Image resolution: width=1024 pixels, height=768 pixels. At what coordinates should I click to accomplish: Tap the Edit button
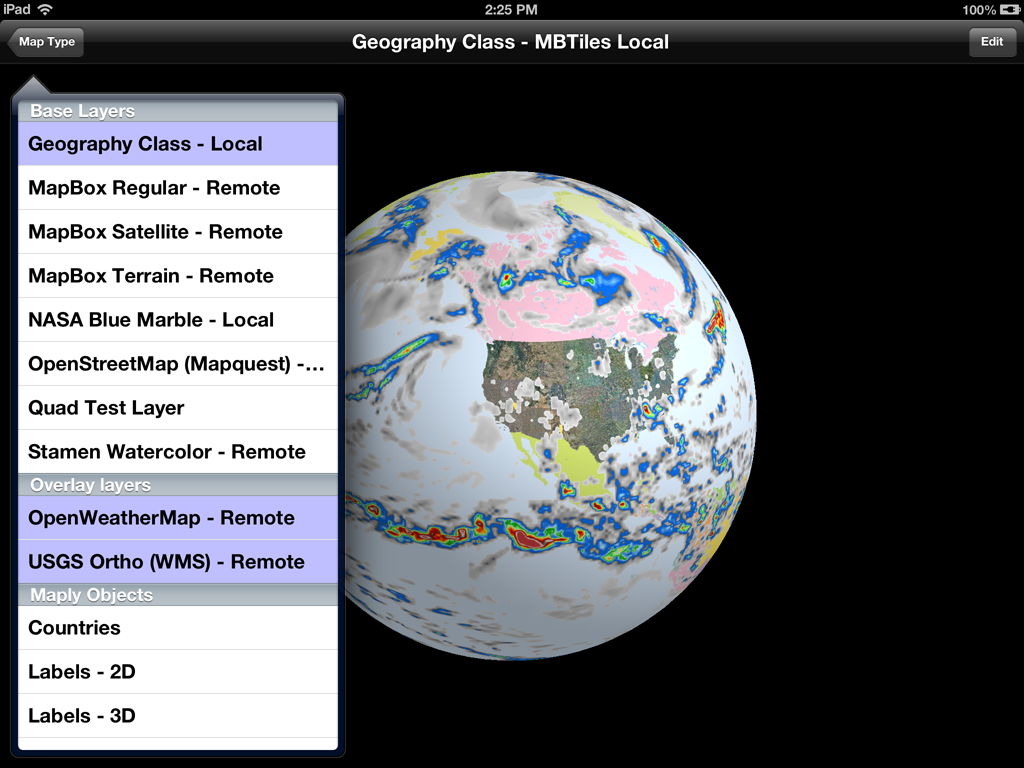pos(991,42)
